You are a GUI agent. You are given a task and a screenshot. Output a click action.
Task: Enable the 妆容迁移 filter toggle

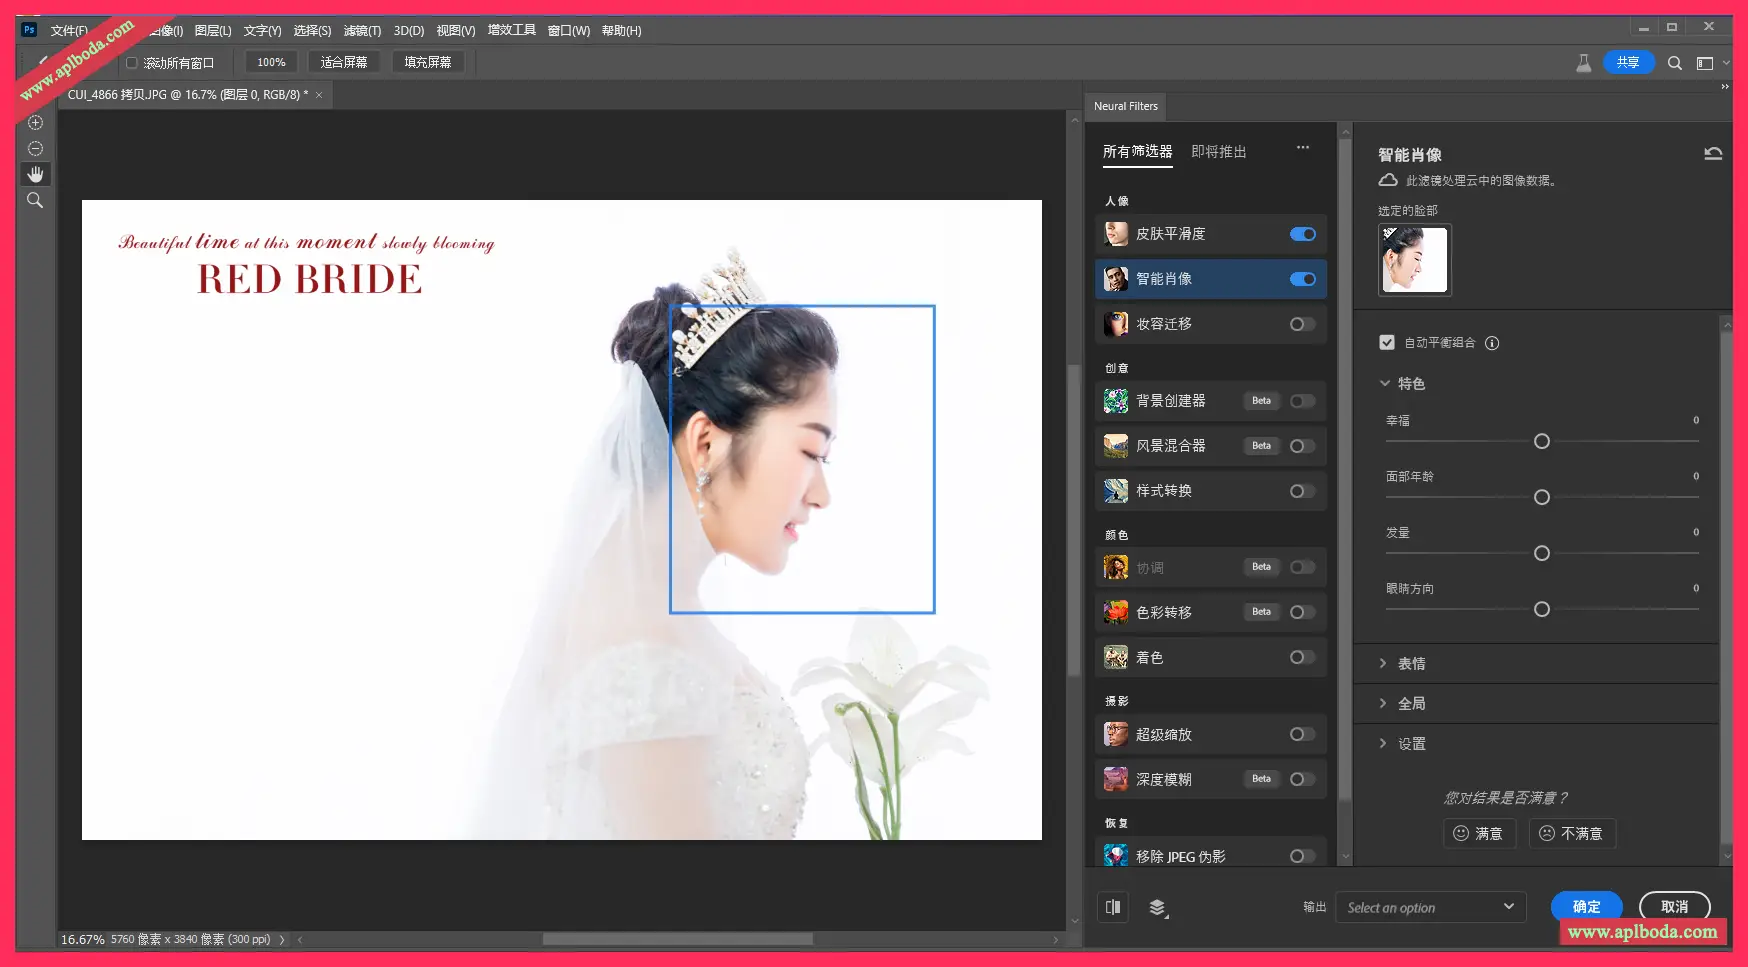[x=1302, y=324]
